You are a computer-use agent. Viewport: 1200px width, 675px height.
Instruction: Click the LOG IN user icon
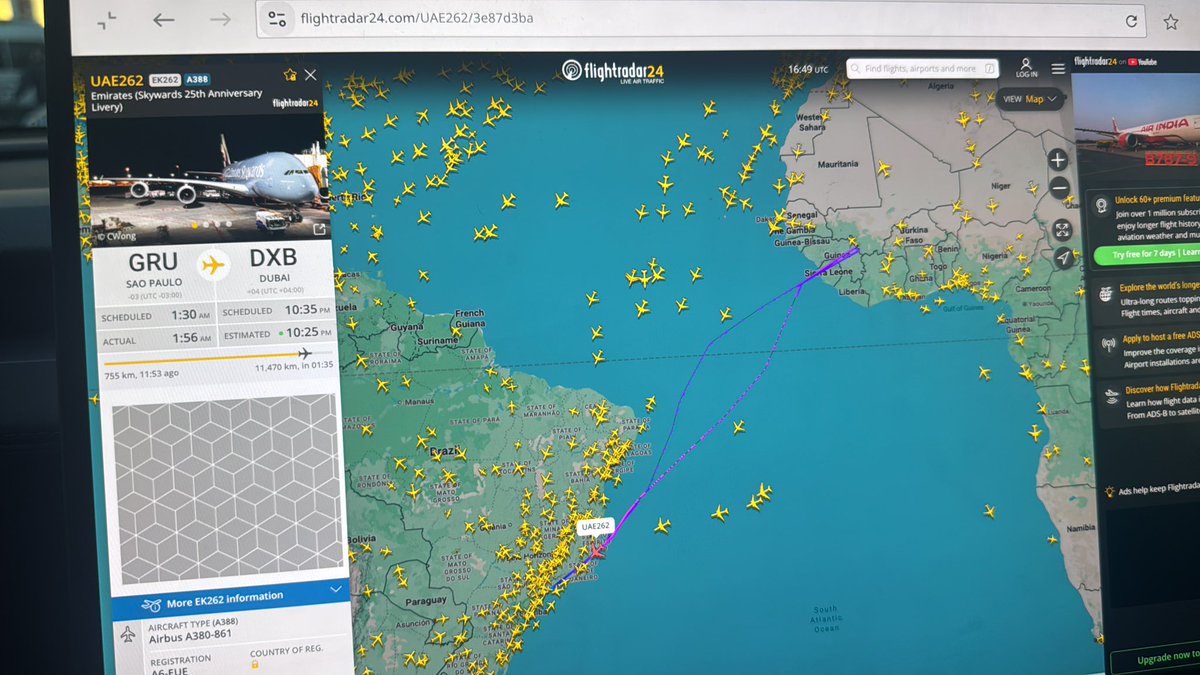coord(1026,68)
